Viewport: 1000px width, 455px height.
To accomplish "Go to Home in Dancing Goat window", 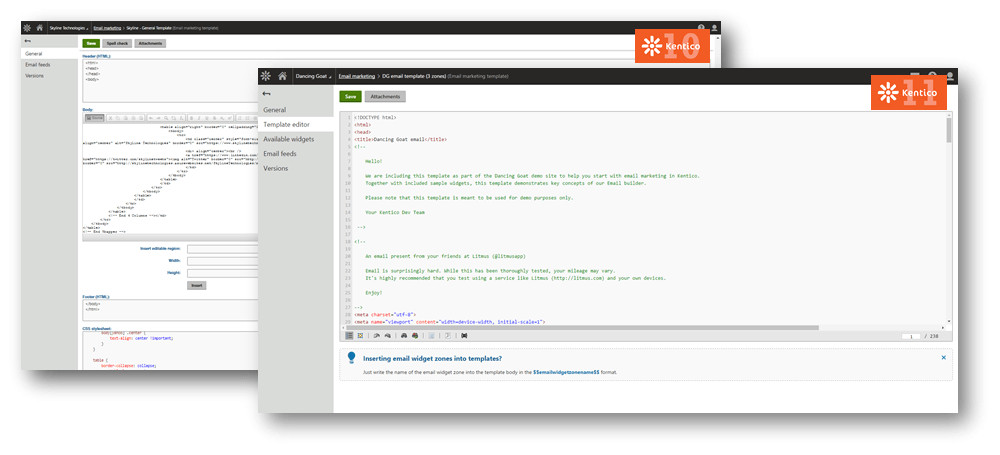I will (282, 76).
